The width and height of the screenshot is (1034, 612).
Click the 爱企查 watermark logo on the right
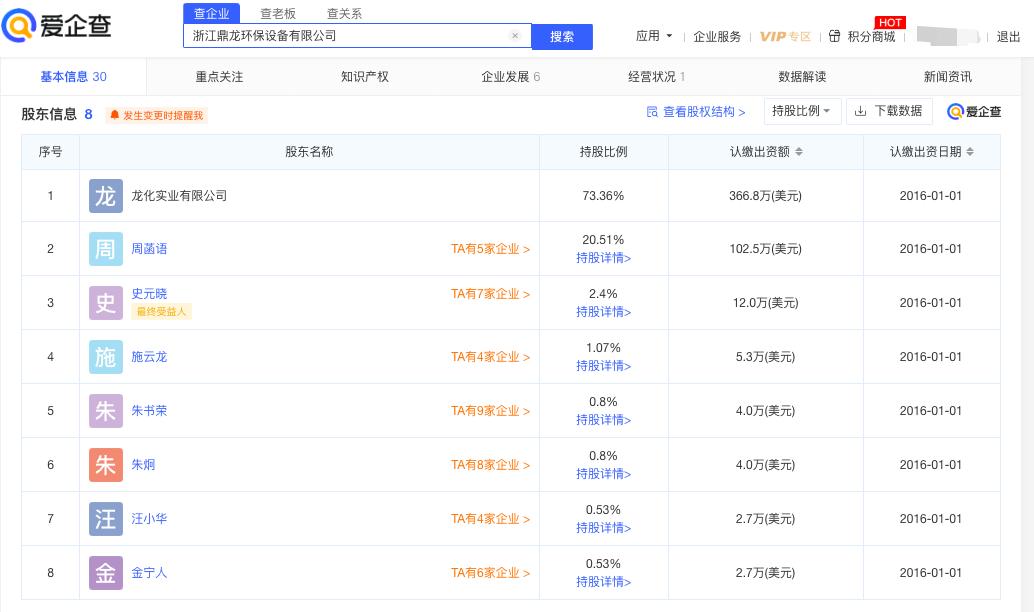tap(973, 112)
